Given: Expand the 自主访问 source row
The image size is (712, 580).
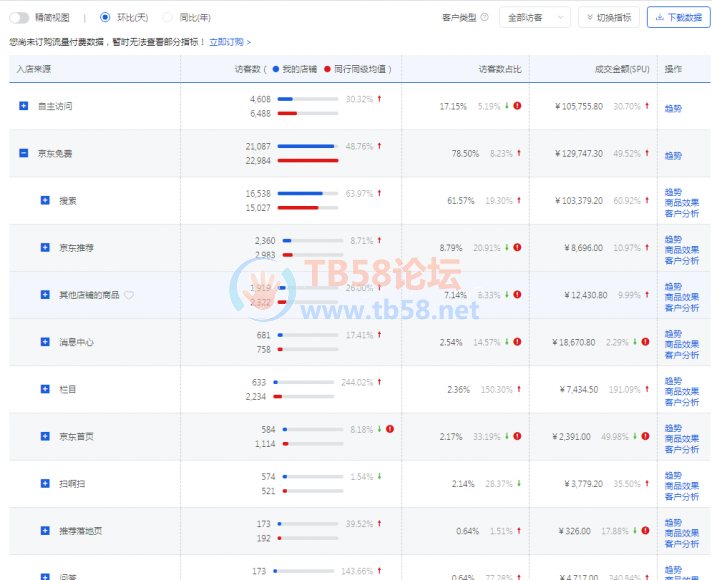Looking at the screenshot, I should coord(24,106).
